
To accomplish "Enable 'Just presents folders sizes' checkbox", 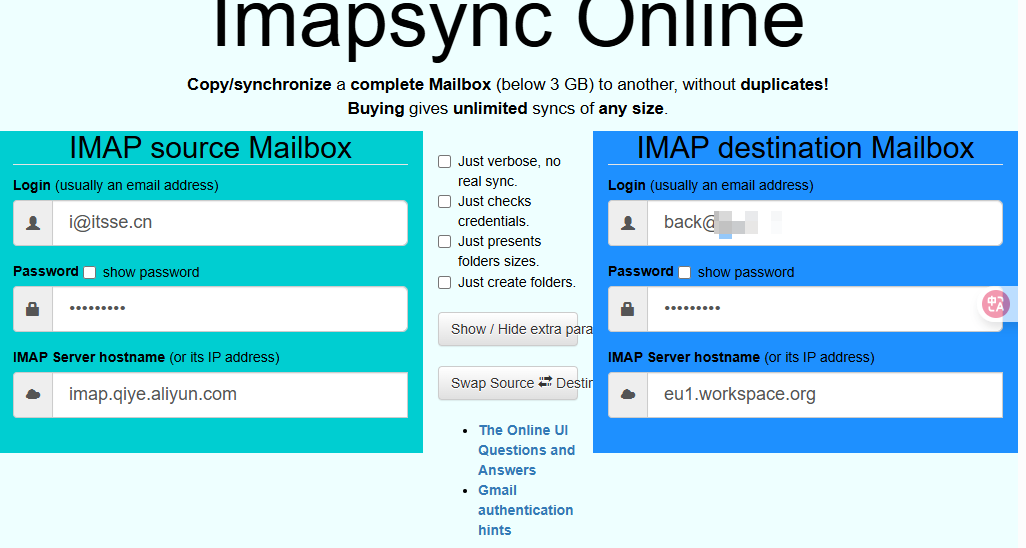I will (x=444, y=242).
